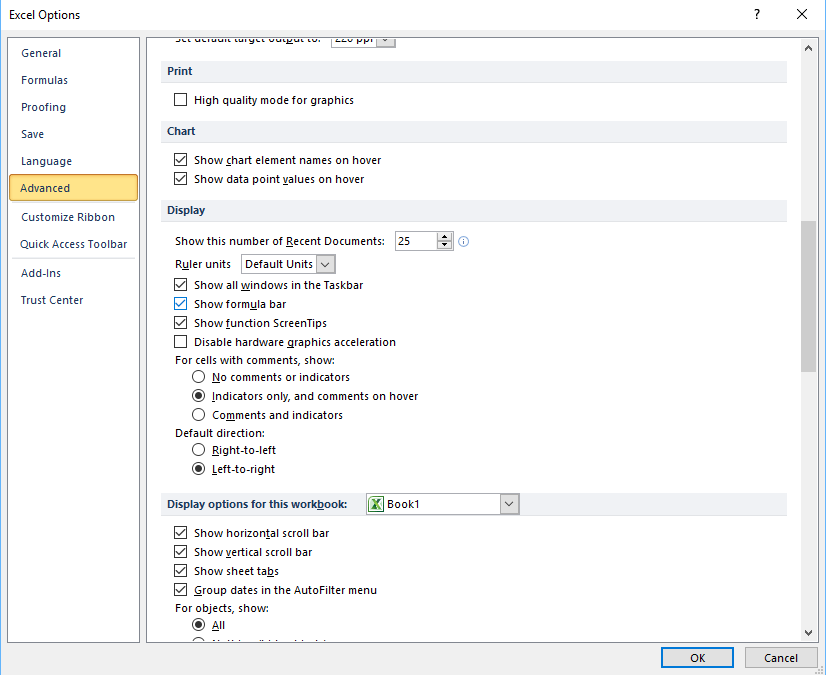
Task: Click the Recent Documents number field
Action: tap(415, 241)
